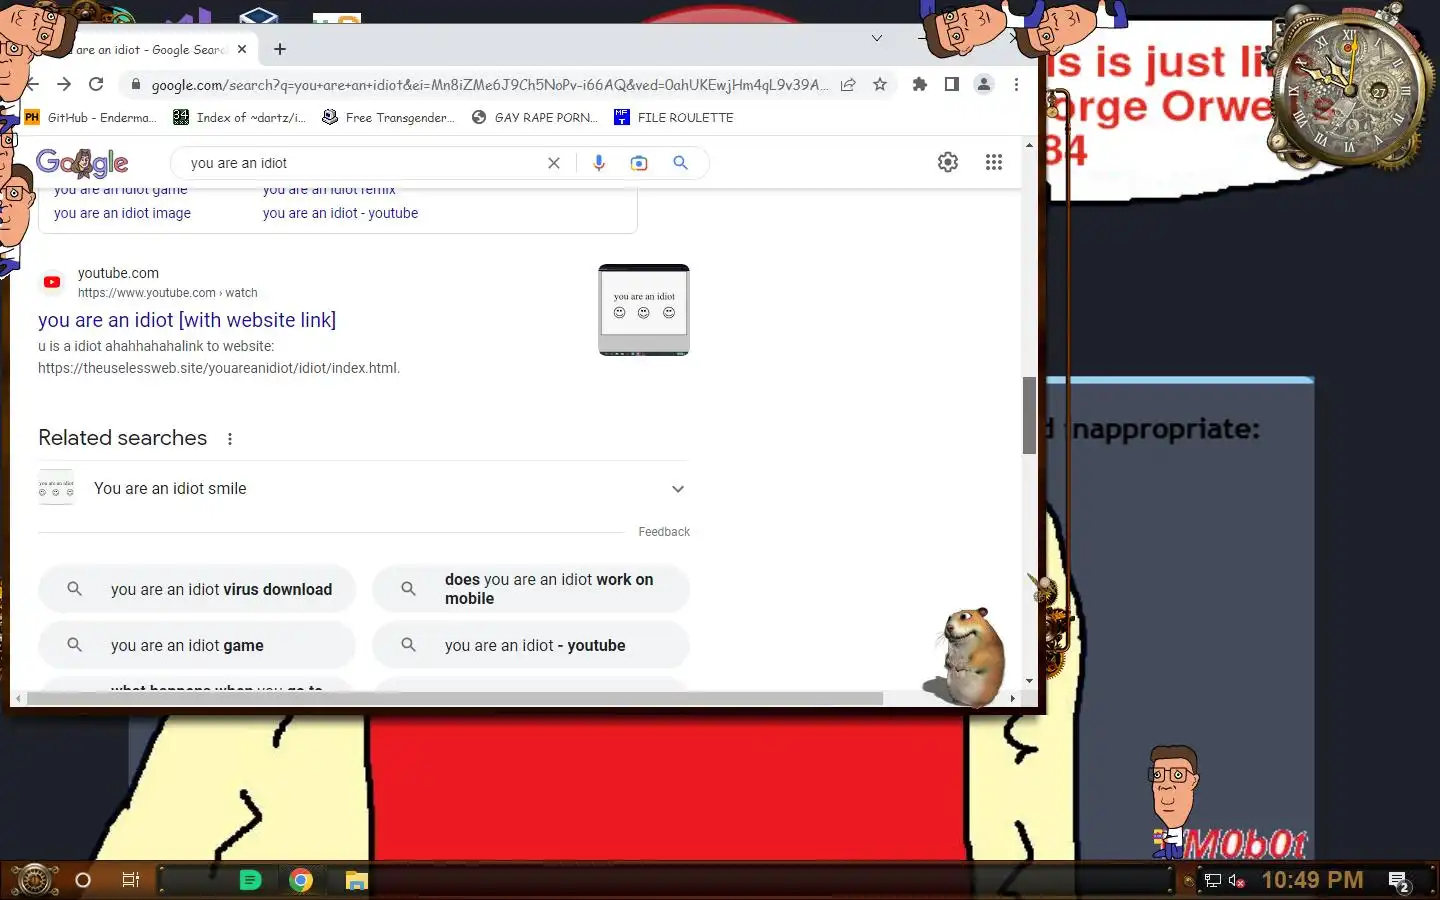Search 'you are an idiot virus download'
1440x900 pixels.
(x=197, y=590)
